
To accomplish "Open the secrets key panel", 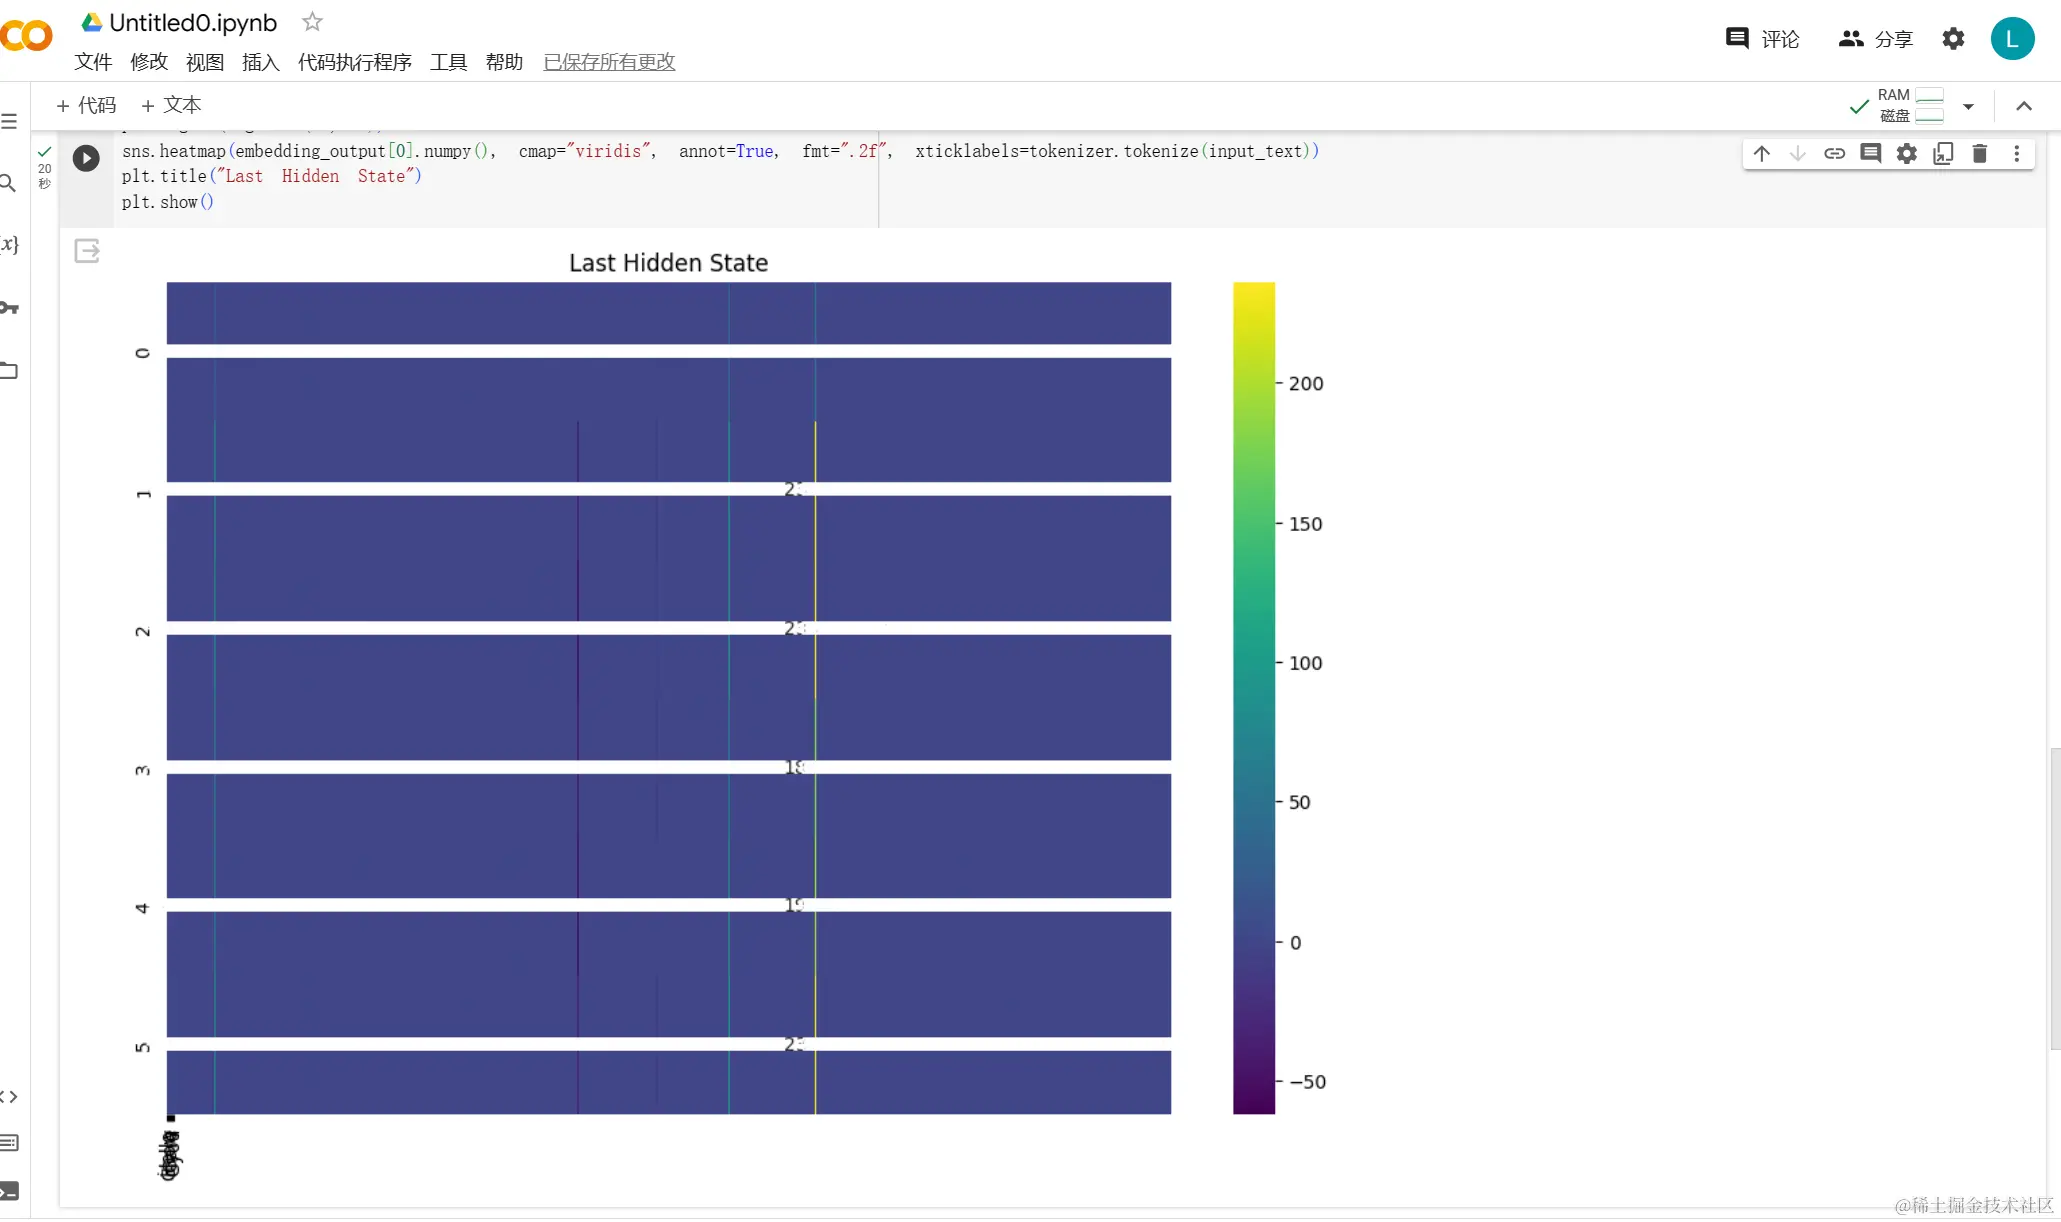I will 9,308.
